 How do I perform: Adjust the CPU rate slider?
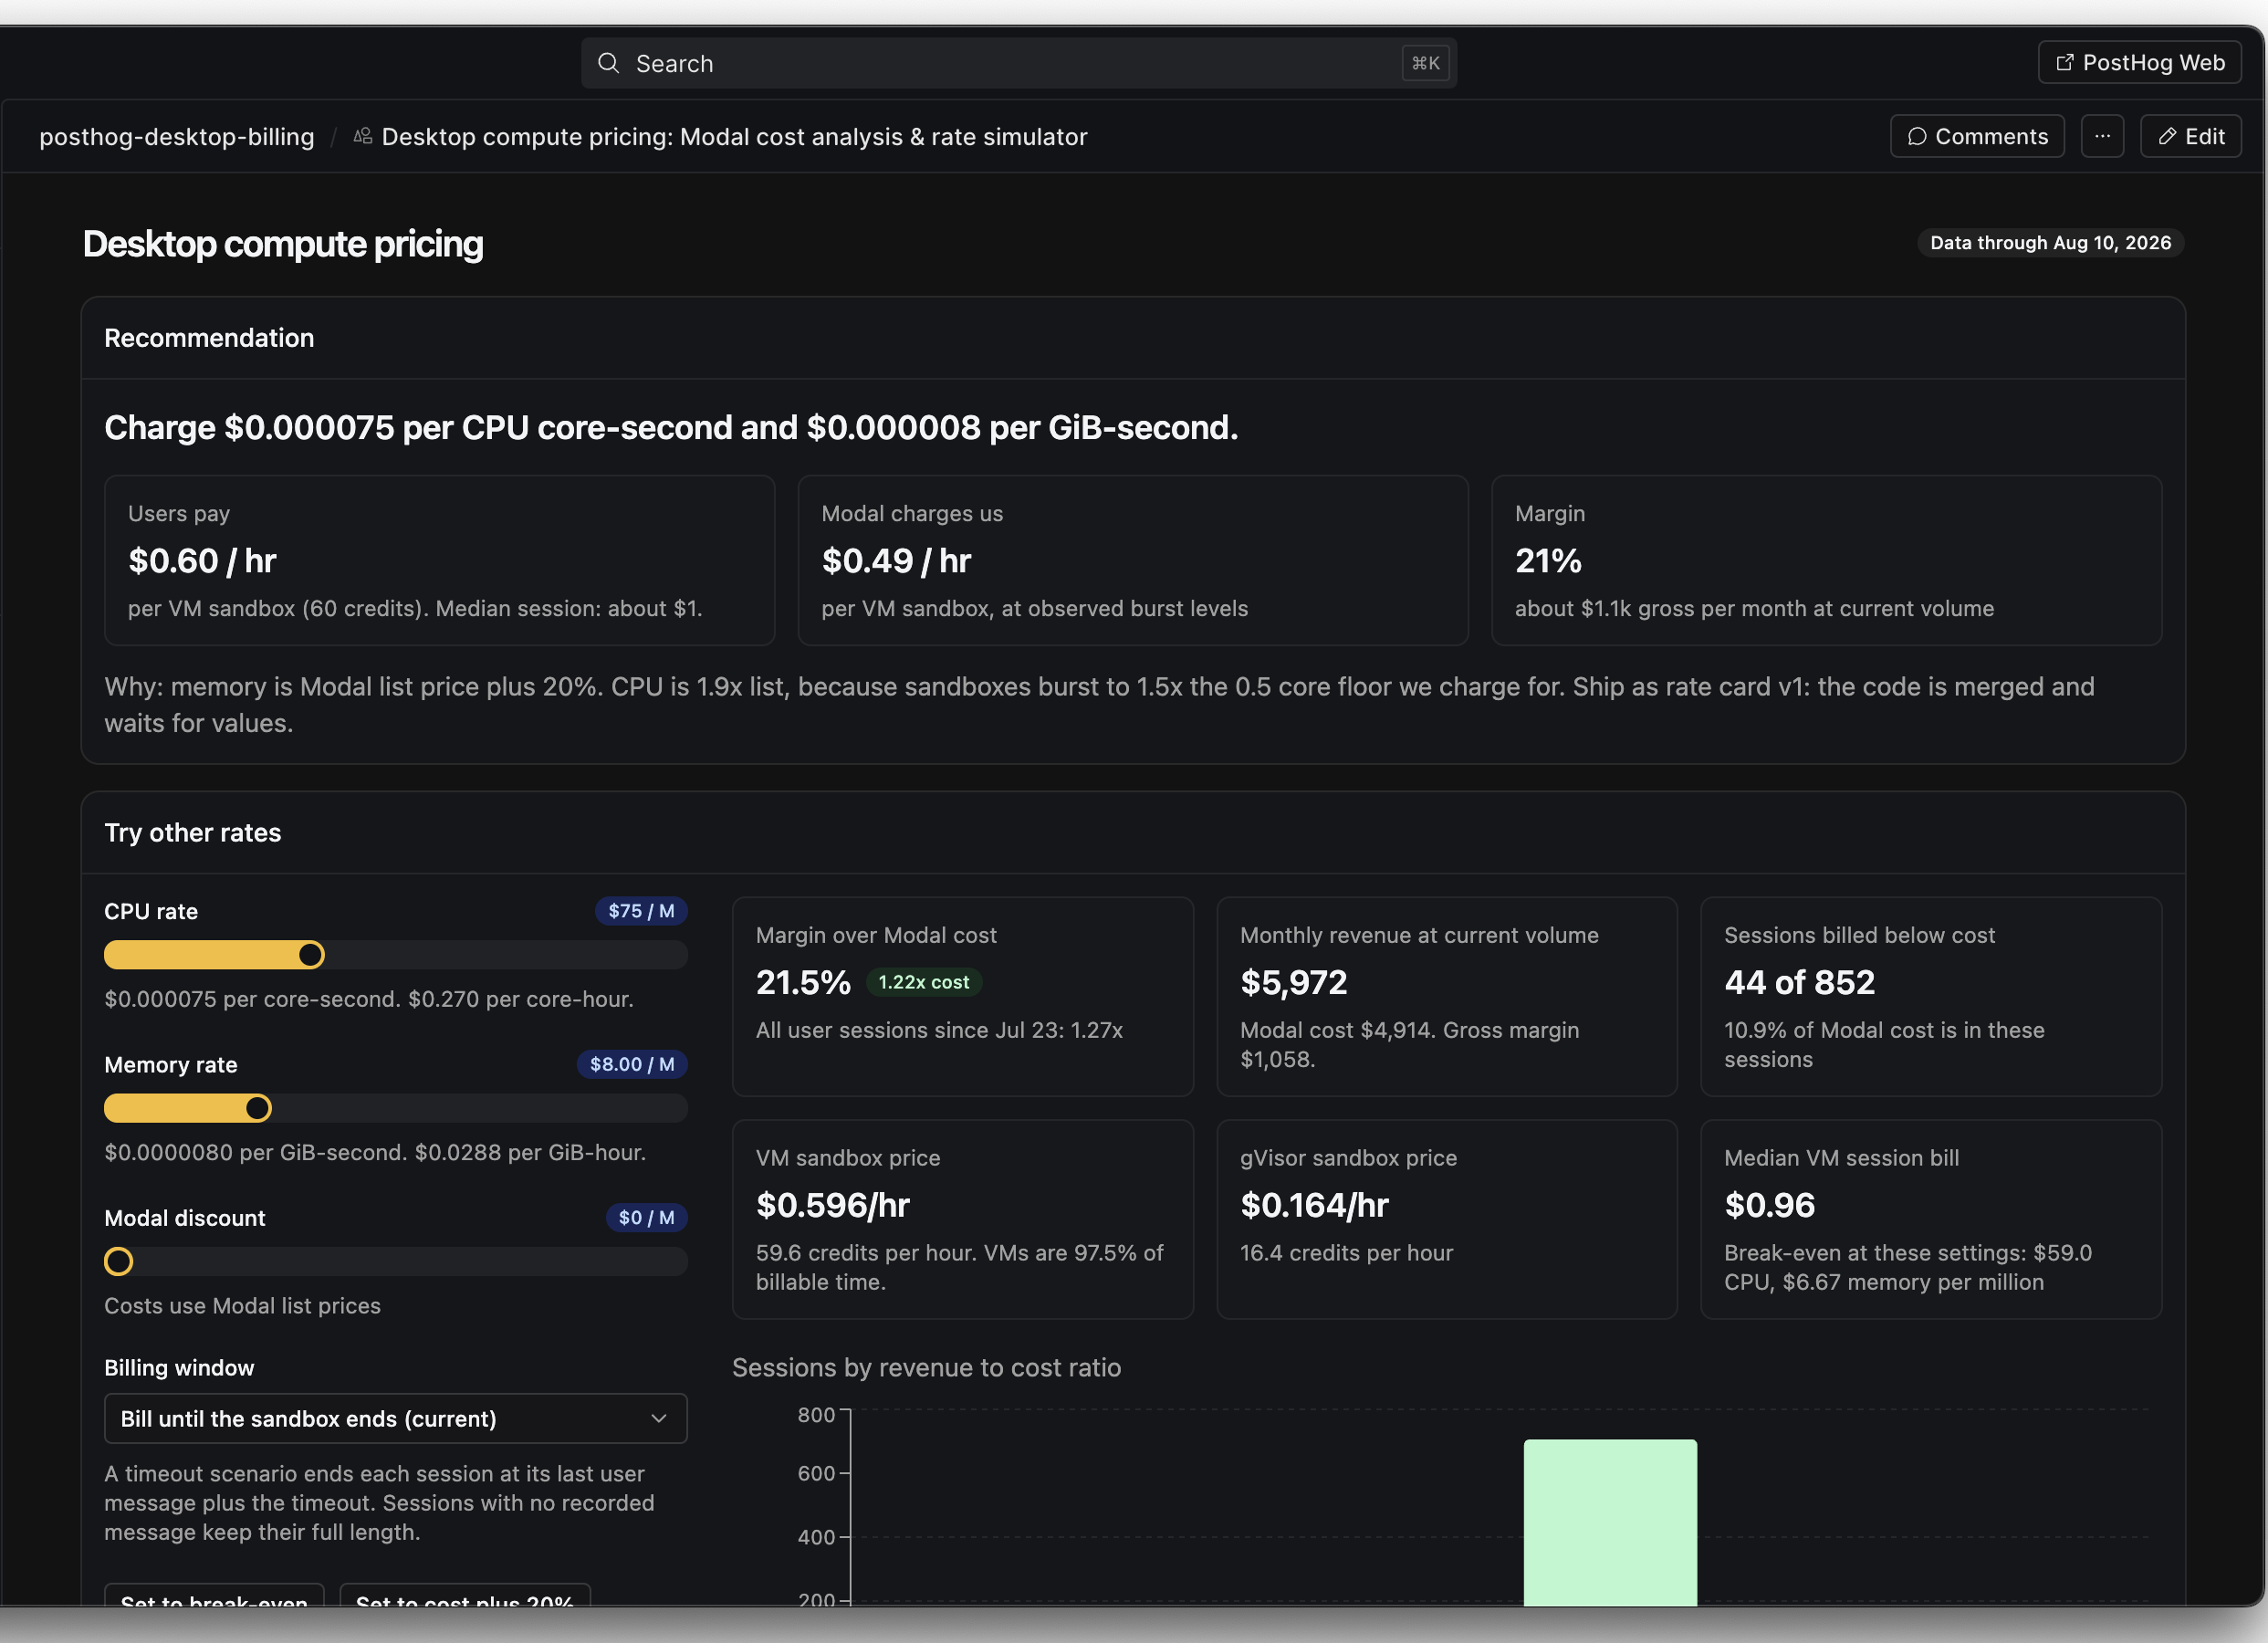396,955
